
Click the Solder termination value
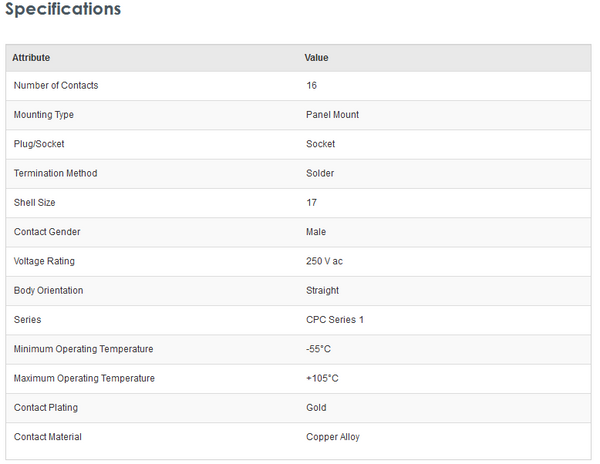coord(320,174)
